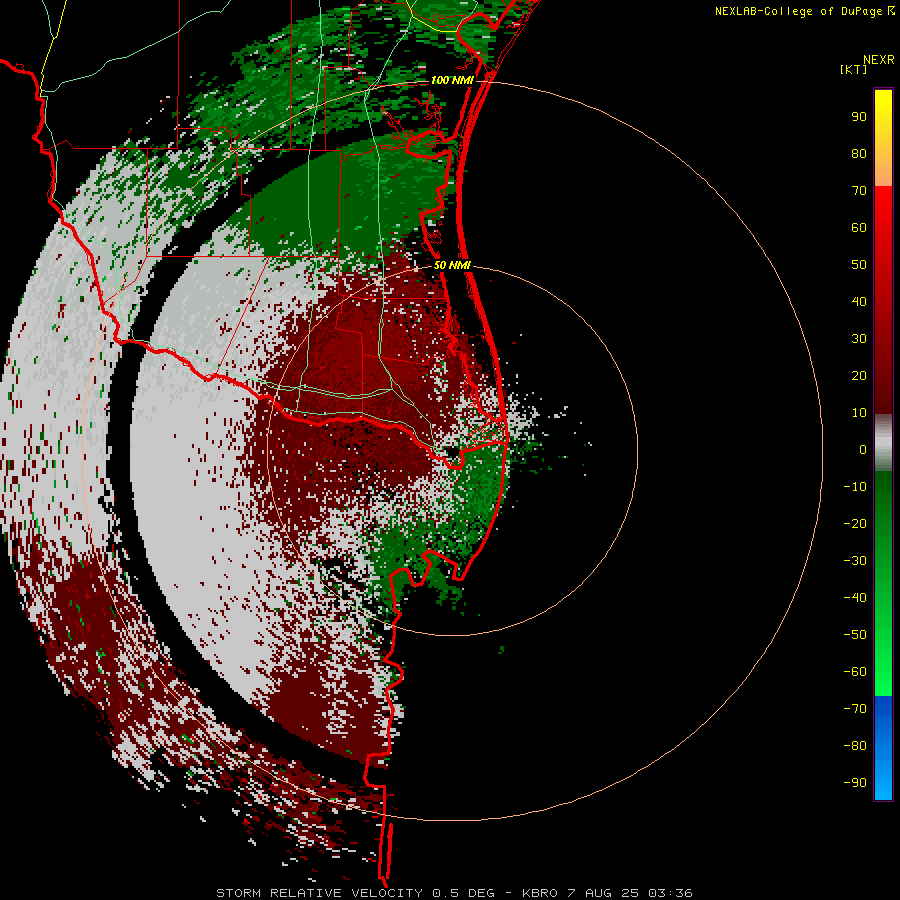
Task: Click the 30 value on the velocity scale
Action: [x=859, y=339]
